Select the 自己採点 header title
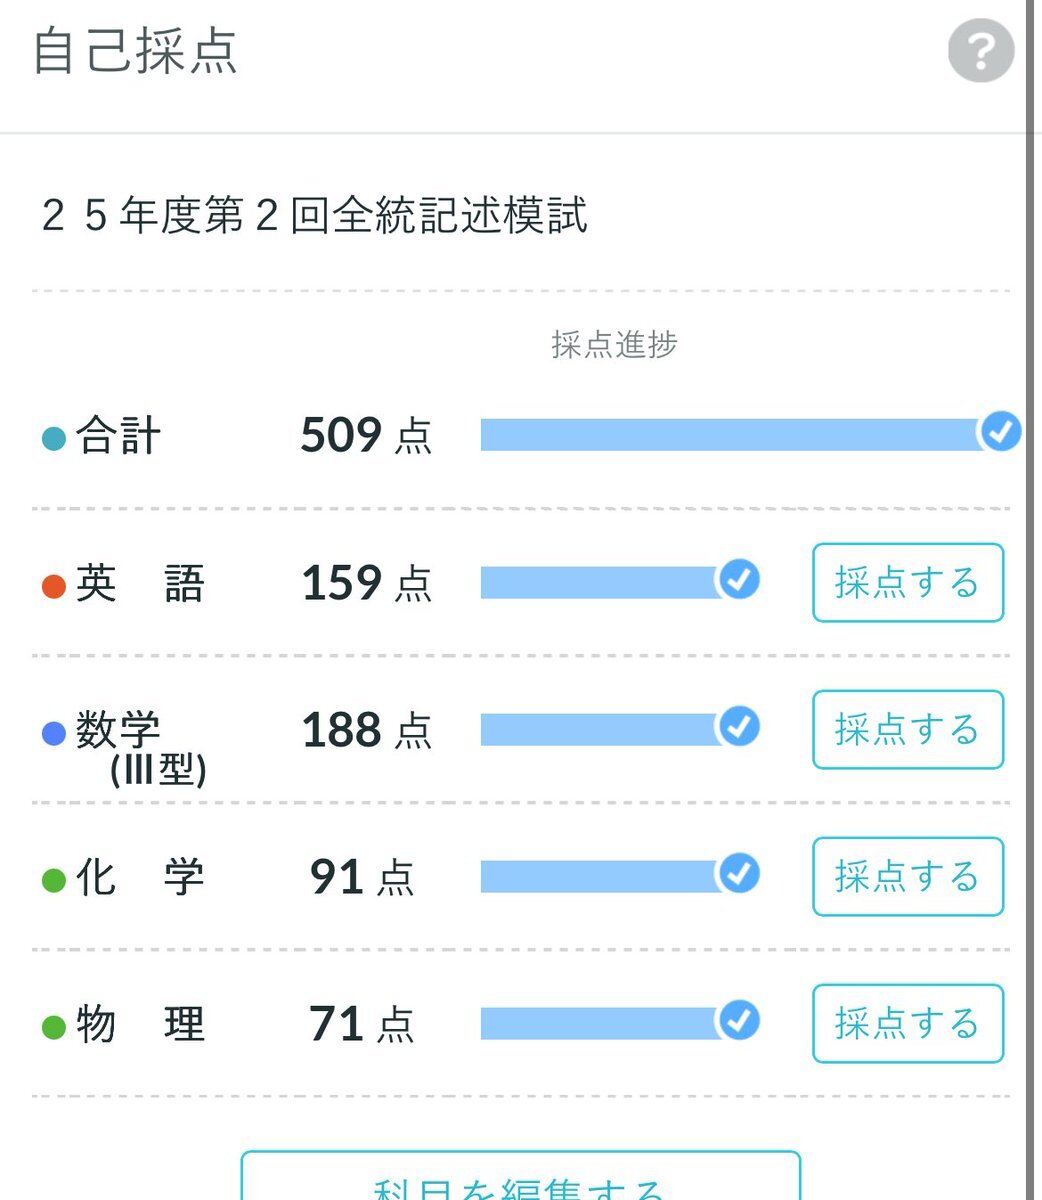Image resolution: width=1042 pixels, height=1200 pixels. pos(136,52)
